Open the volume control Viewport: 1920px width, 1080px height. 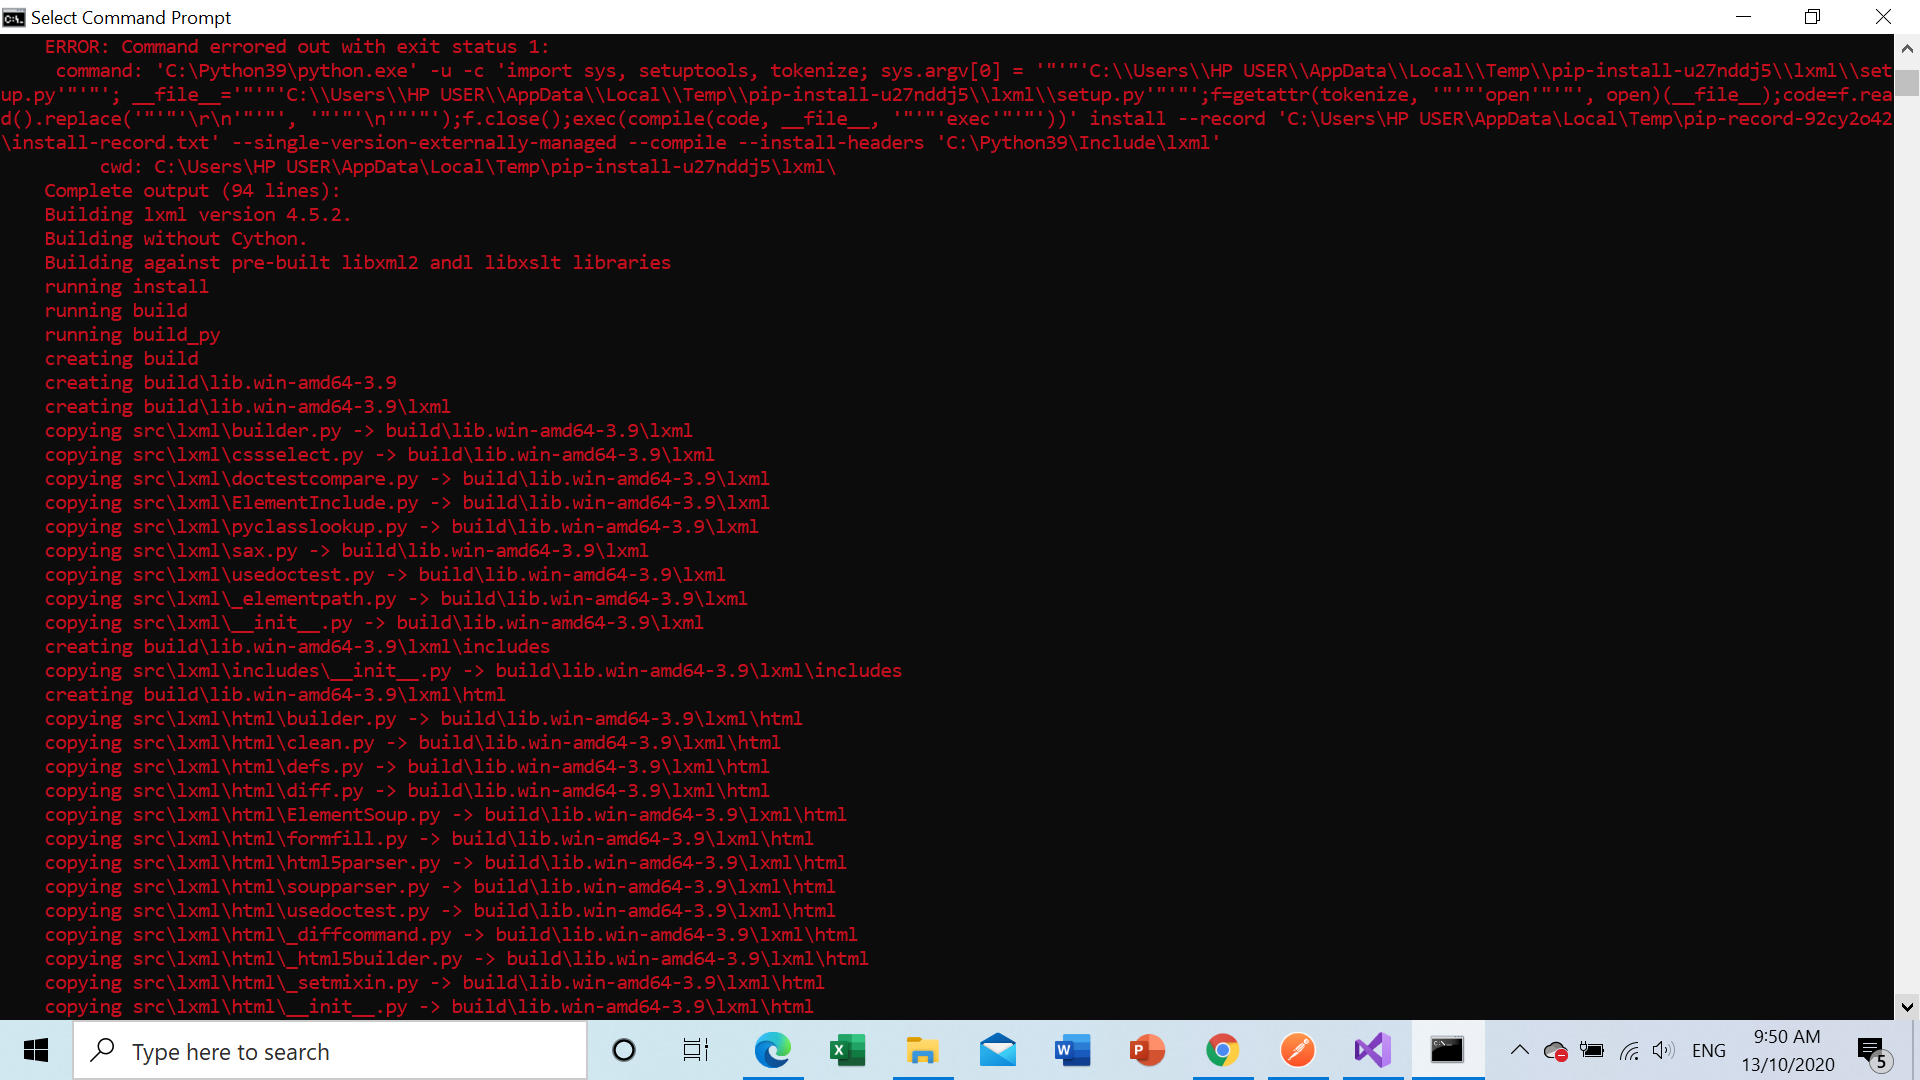point(1664,1050)
